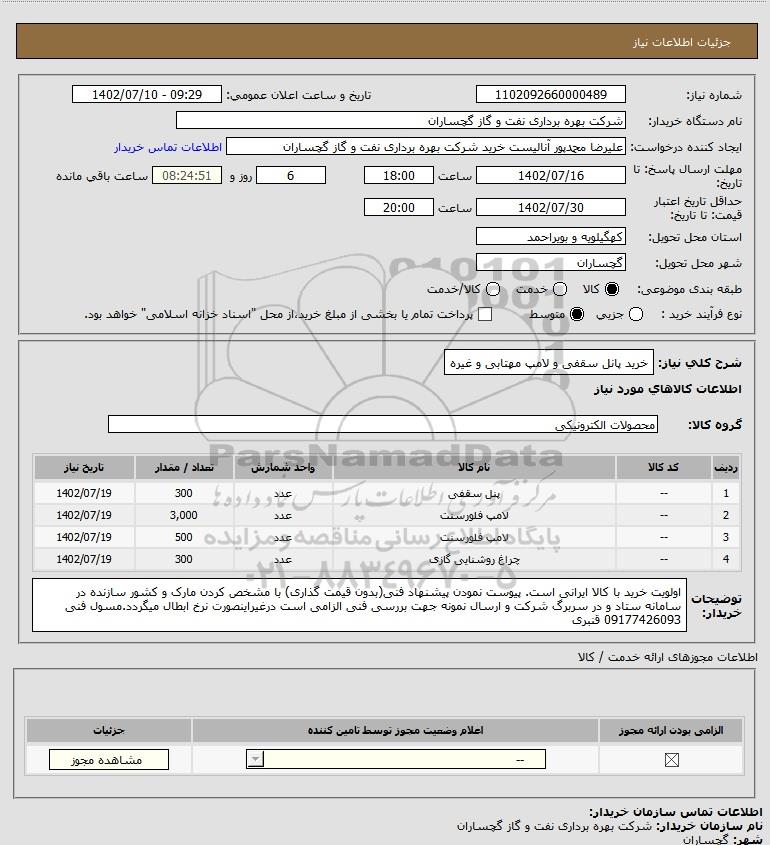This screenshot has width=770, height=845.
Task: Click the price validity date 1402/07/30
Action: [x=551, y=207]
